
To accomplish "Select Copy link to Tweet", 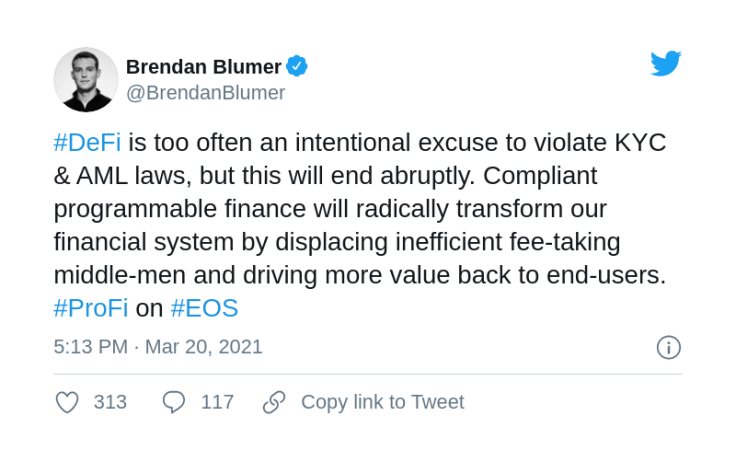I will [x=383, y=402].
